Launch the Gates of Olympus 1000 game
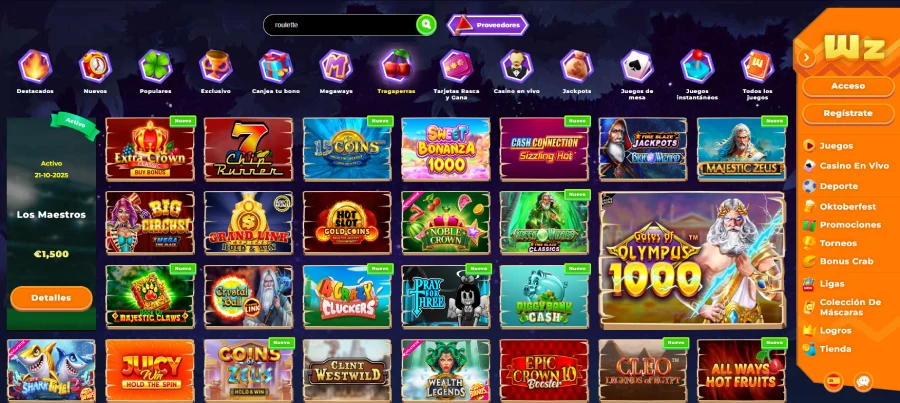Screen dimensions: 900x403 tap(691, 261)
